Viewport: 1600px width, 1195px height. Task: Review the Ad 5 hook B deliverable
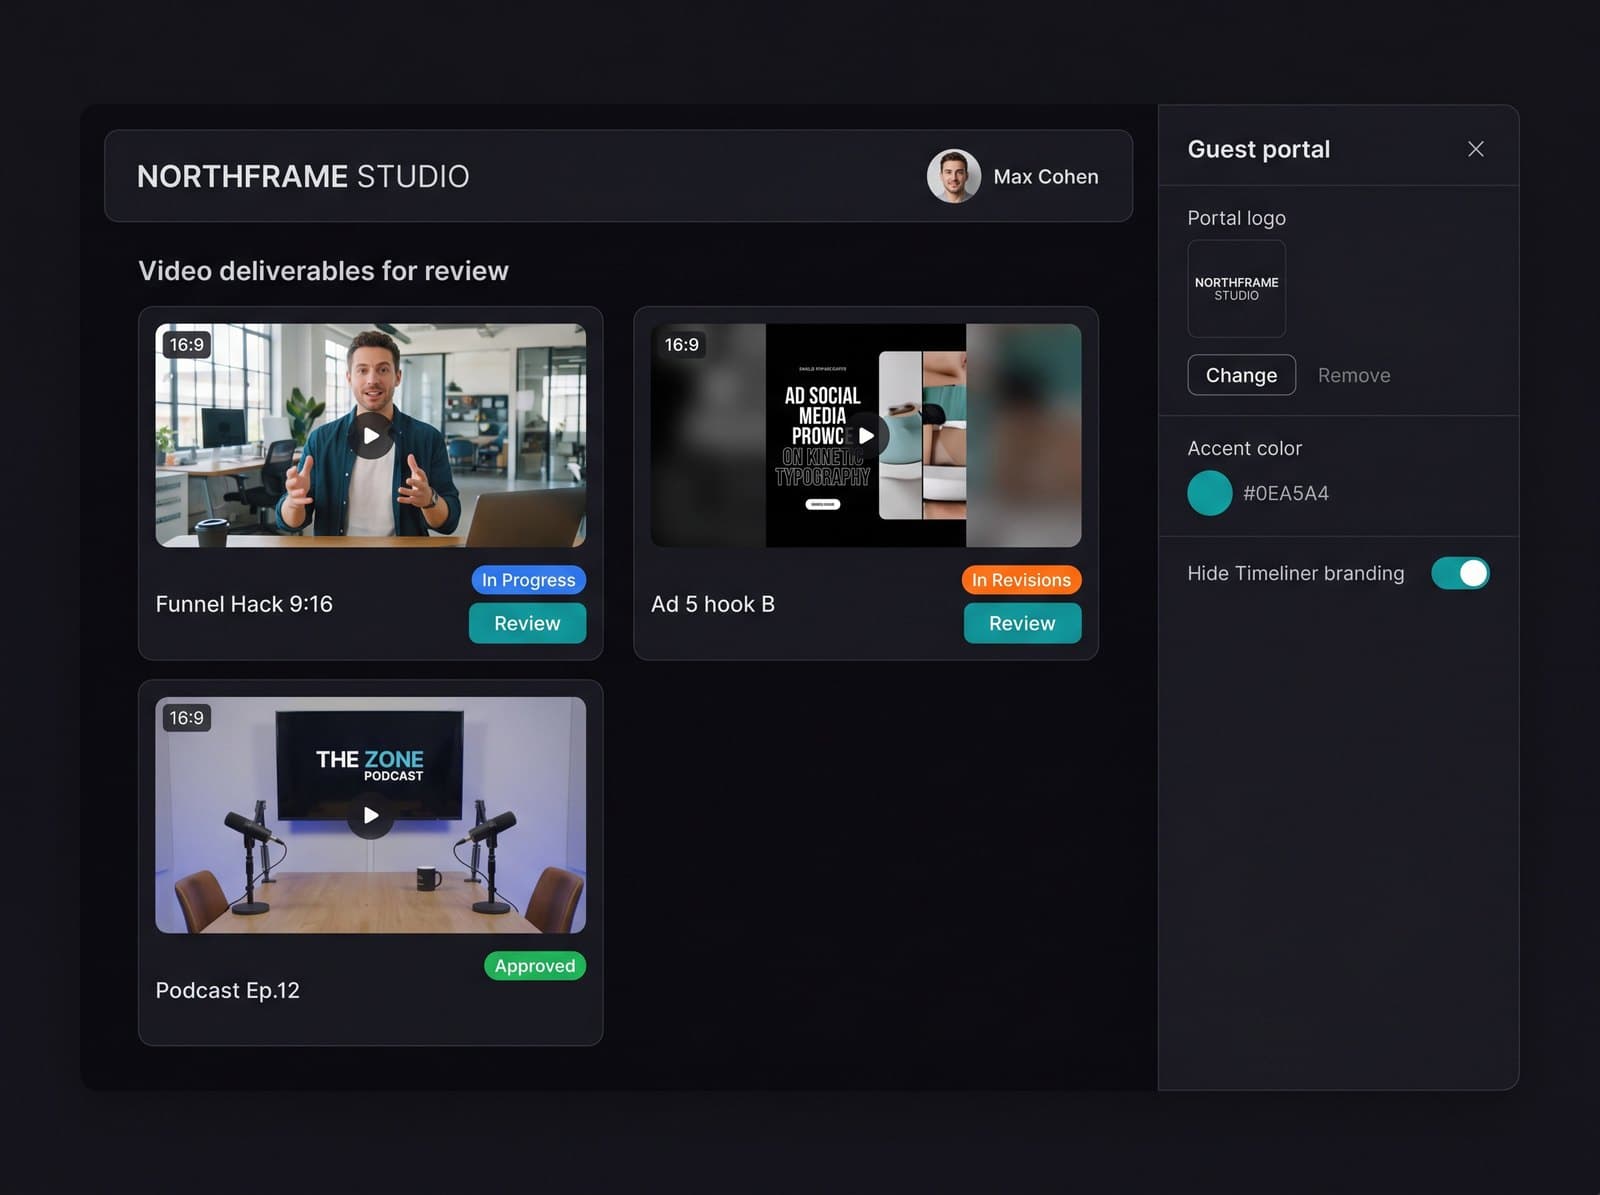1022,623
